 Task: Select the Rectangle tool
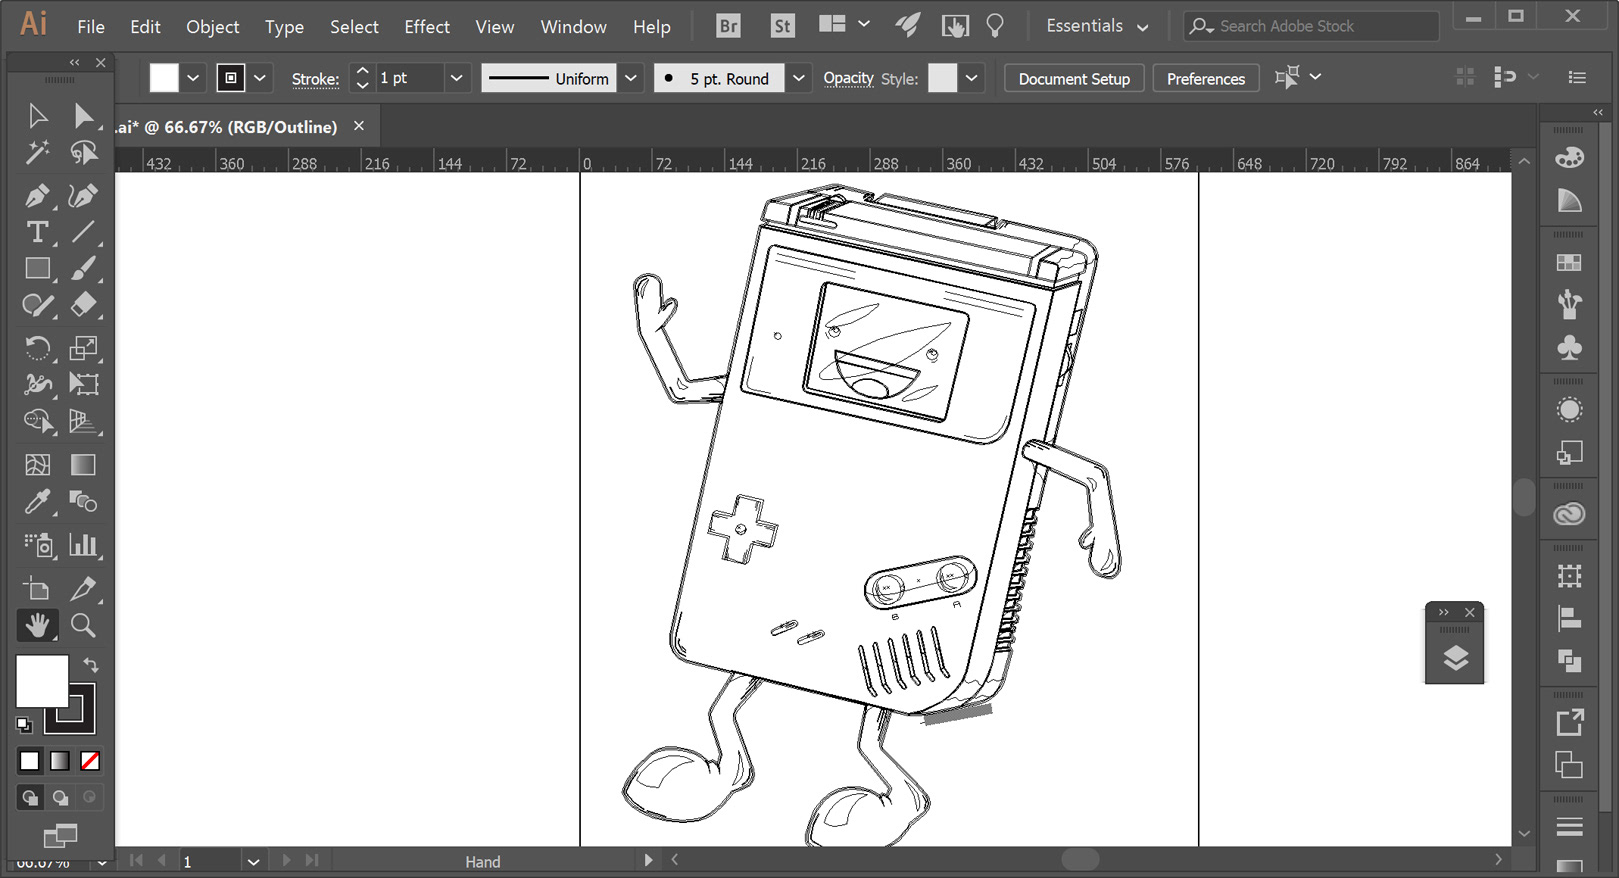click(x=38, y=268)
